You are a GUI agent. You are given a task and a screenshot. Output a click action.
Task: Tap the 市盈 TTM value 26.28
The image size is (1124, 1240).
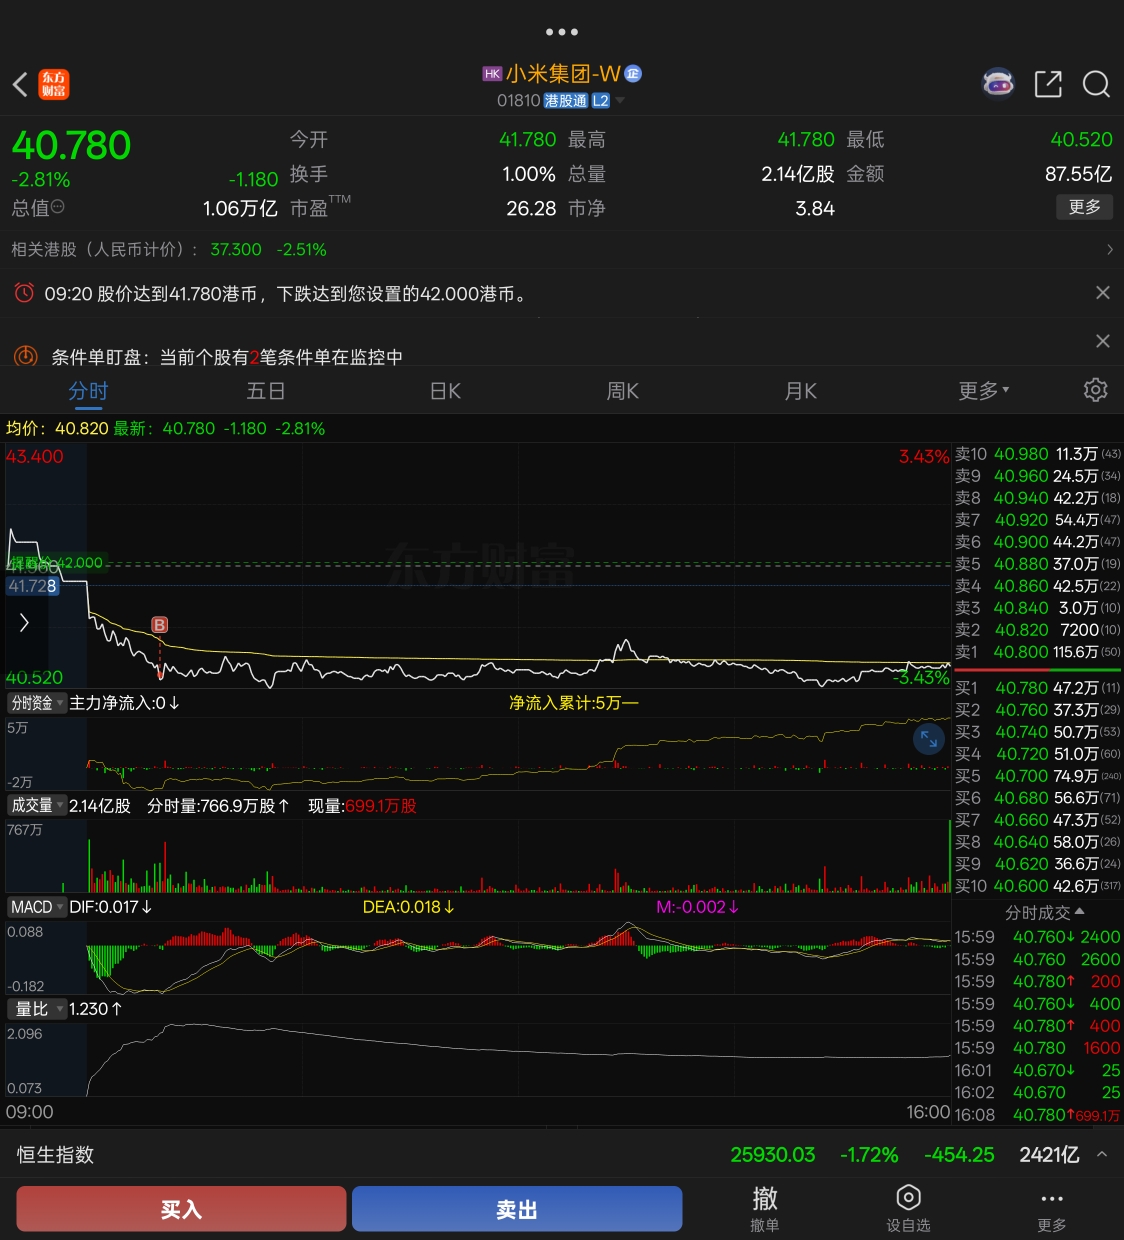tap(531, 208)
